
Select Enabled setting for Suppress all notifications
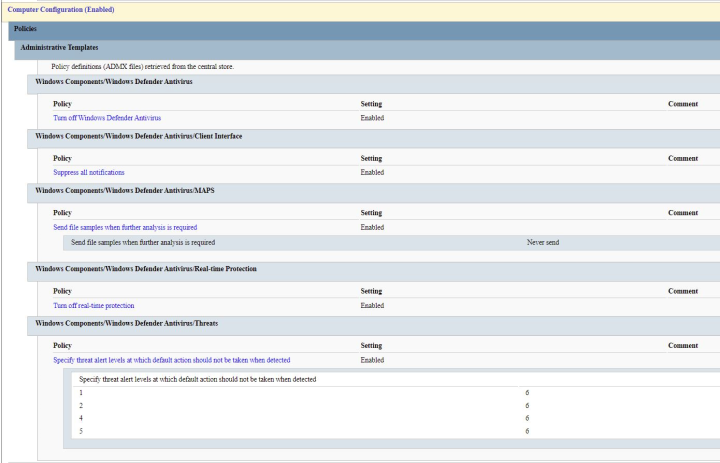[x=372, y=173]
